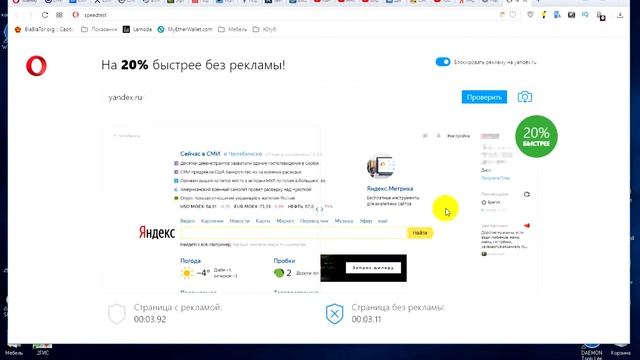Click the sun weather icon in preview
This screenshot has height=360, width=640.
(x=187, y=273)
